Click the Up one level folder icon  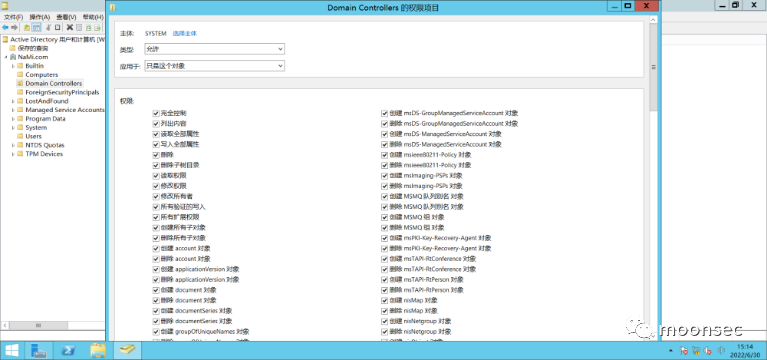pyautogui.click(x=27, y=27)
